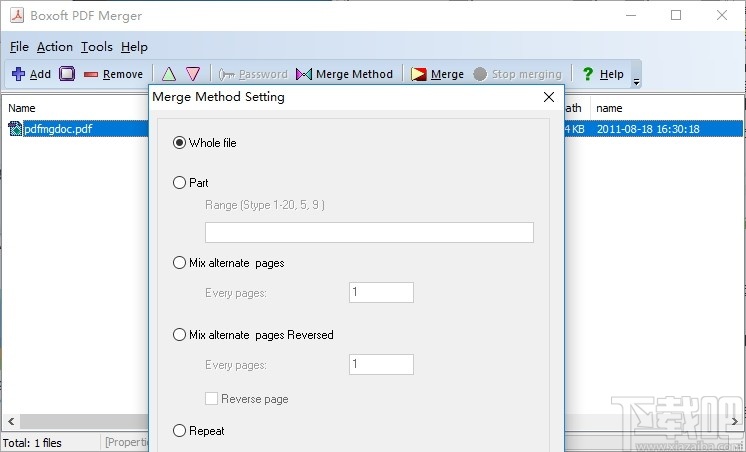Click the lowercase name column header
The height and width of the screenshot is (452, 746).
coord(609,108)
